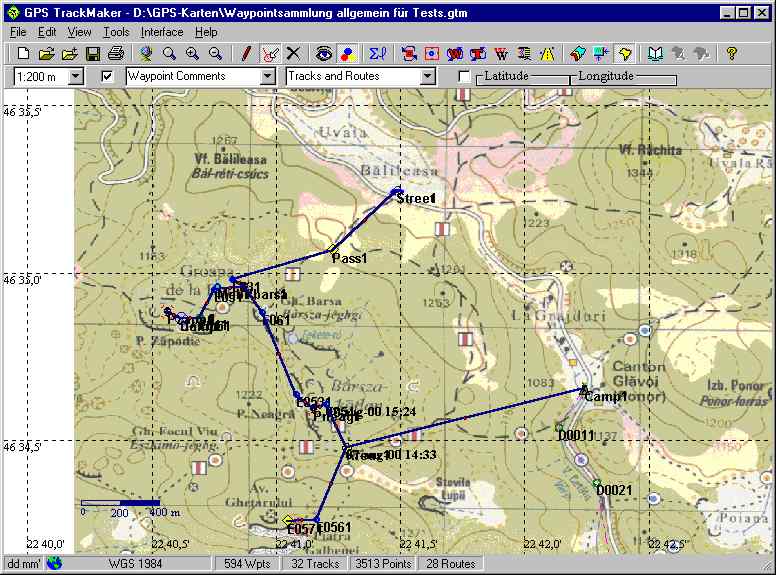Click the red T track transfer icon
The image size is (776, 575).
tap(478, 53)
